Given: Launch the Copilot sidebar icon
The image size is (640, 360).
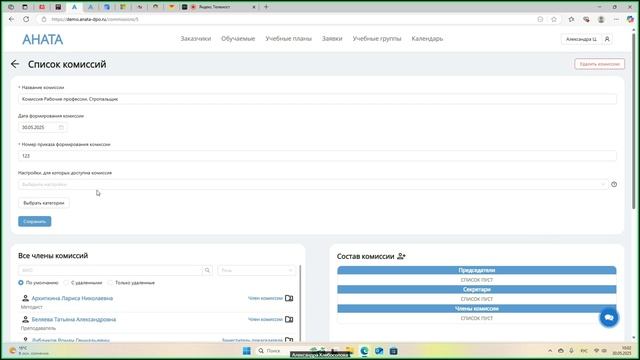Looking at the screenshot, I should coord(630,19).
